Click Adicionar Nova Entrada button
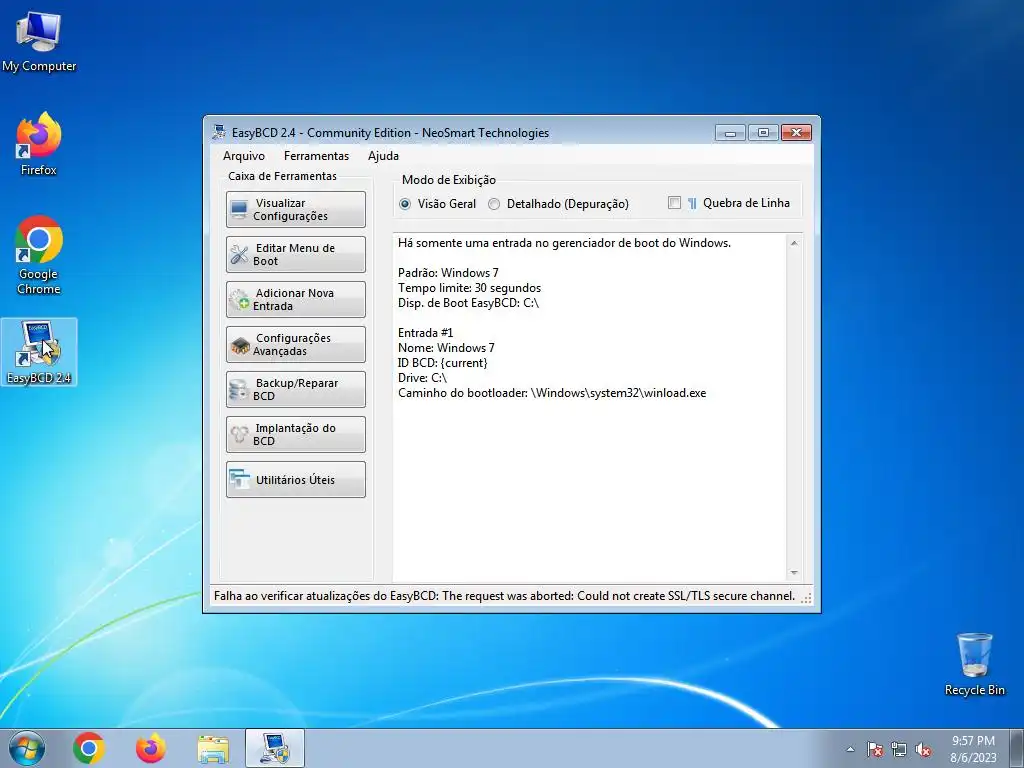Viewport: 1024px width, 768px height. [x=296, y=300]
